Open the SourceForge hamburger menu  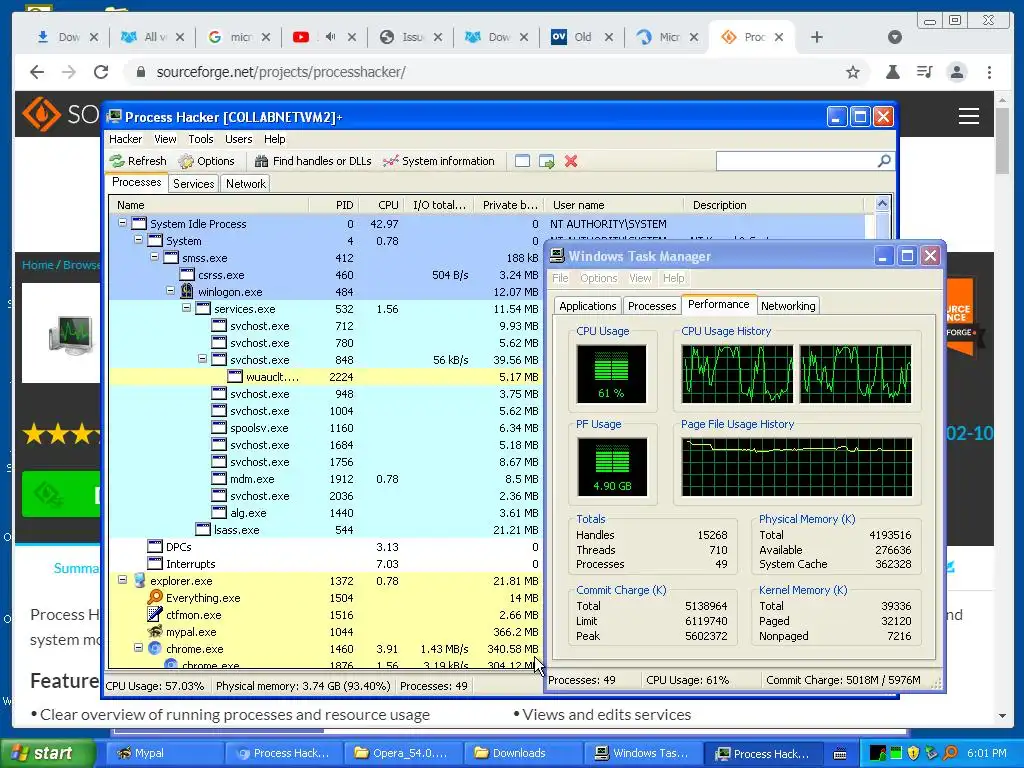click(x=968, y=116)
